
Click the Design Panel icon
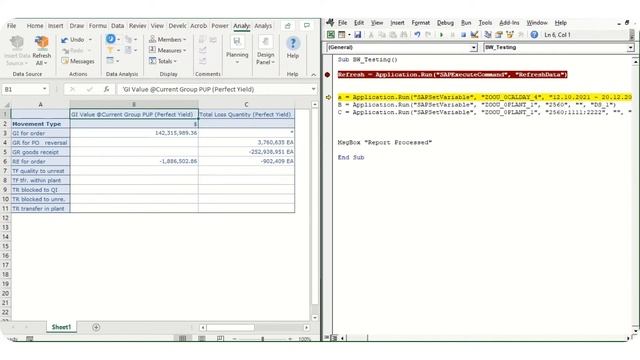266,43
